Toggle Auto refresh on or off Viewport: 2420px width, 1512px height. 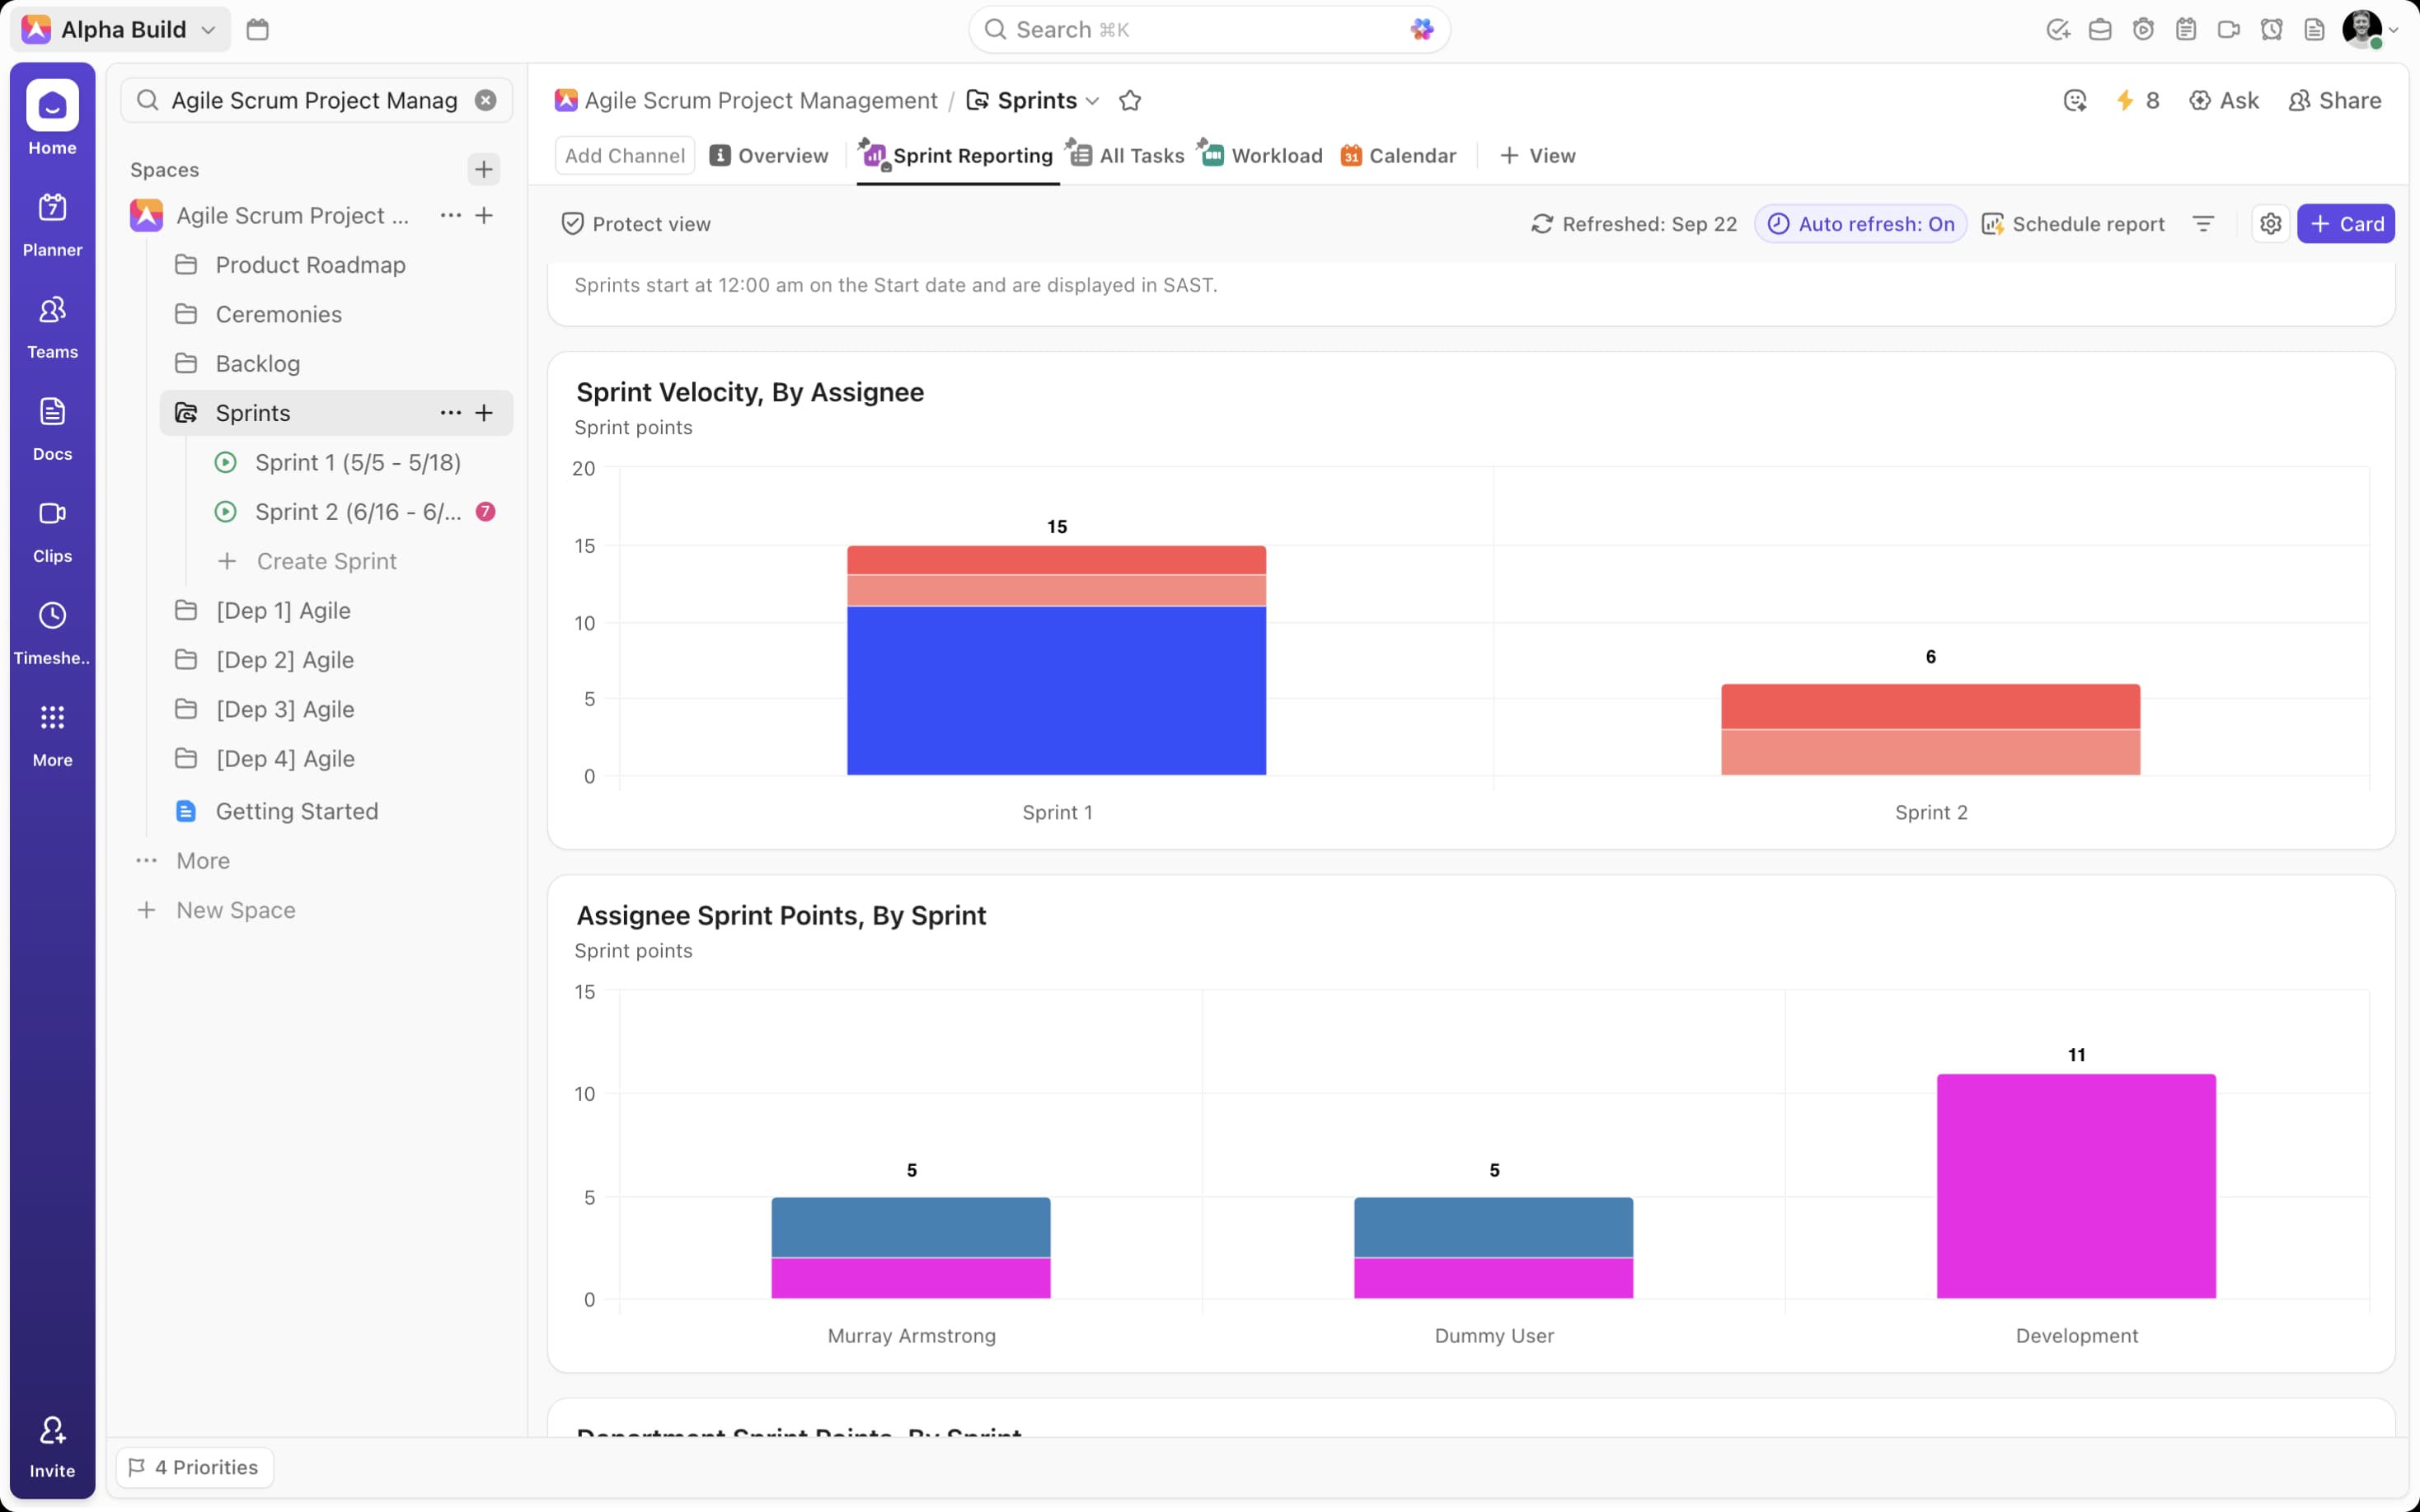(1861, 224)
